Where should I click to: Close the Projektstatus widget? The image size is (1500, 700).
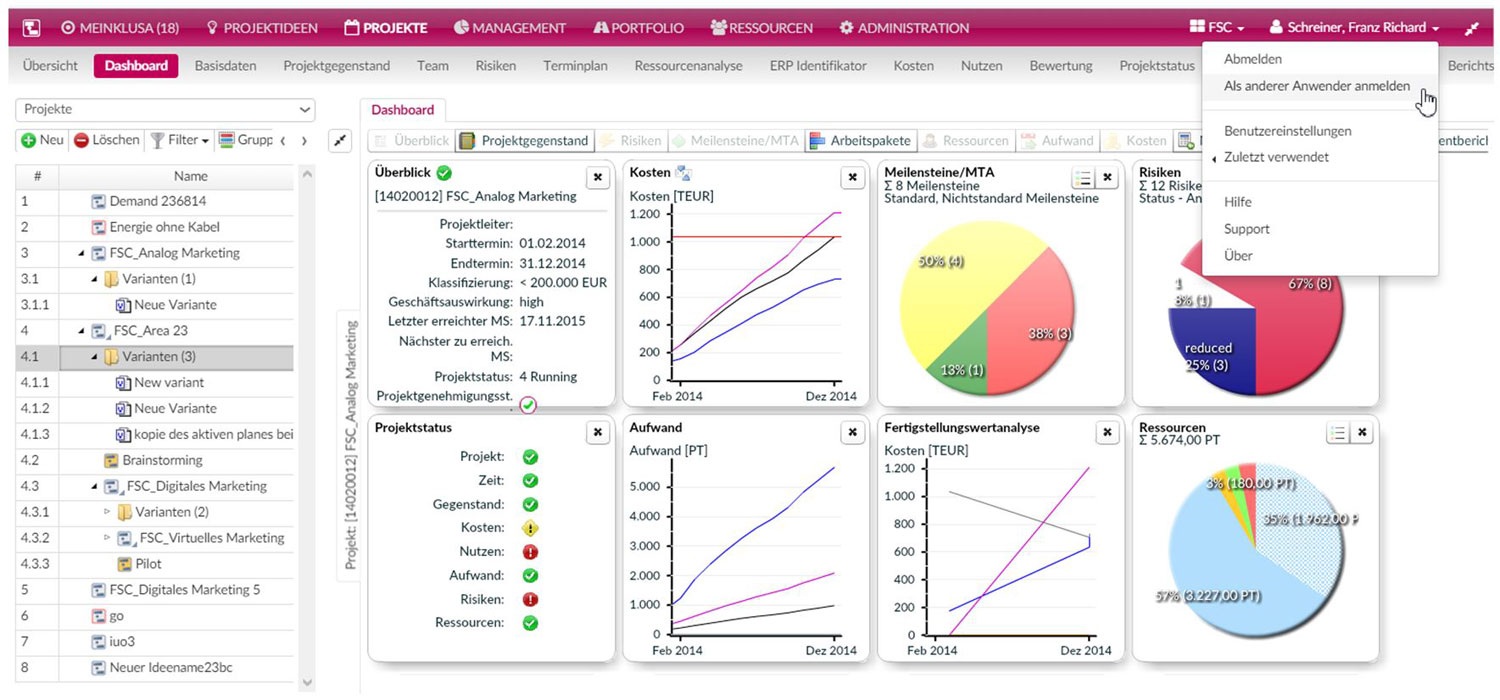click(597, 432)
